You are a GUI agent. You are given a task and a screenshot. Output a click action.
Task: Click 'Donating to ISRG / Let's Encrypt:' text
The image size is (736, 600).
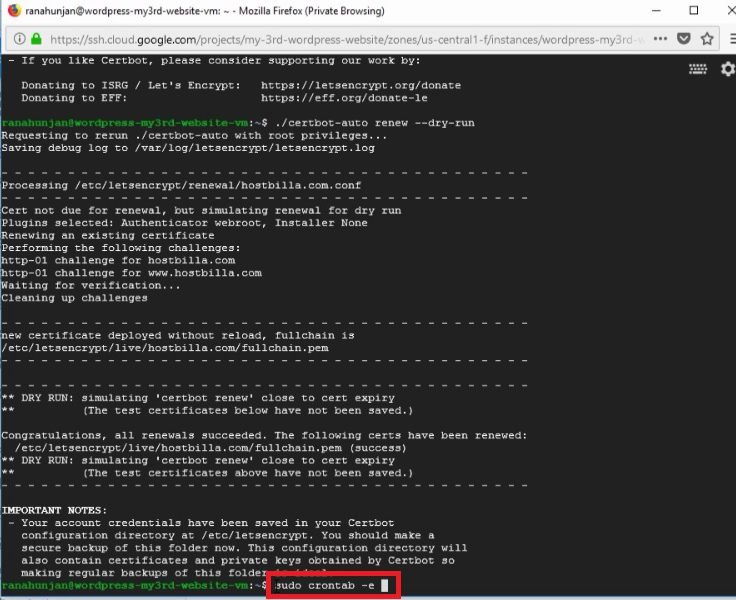[x=131, y=85]
